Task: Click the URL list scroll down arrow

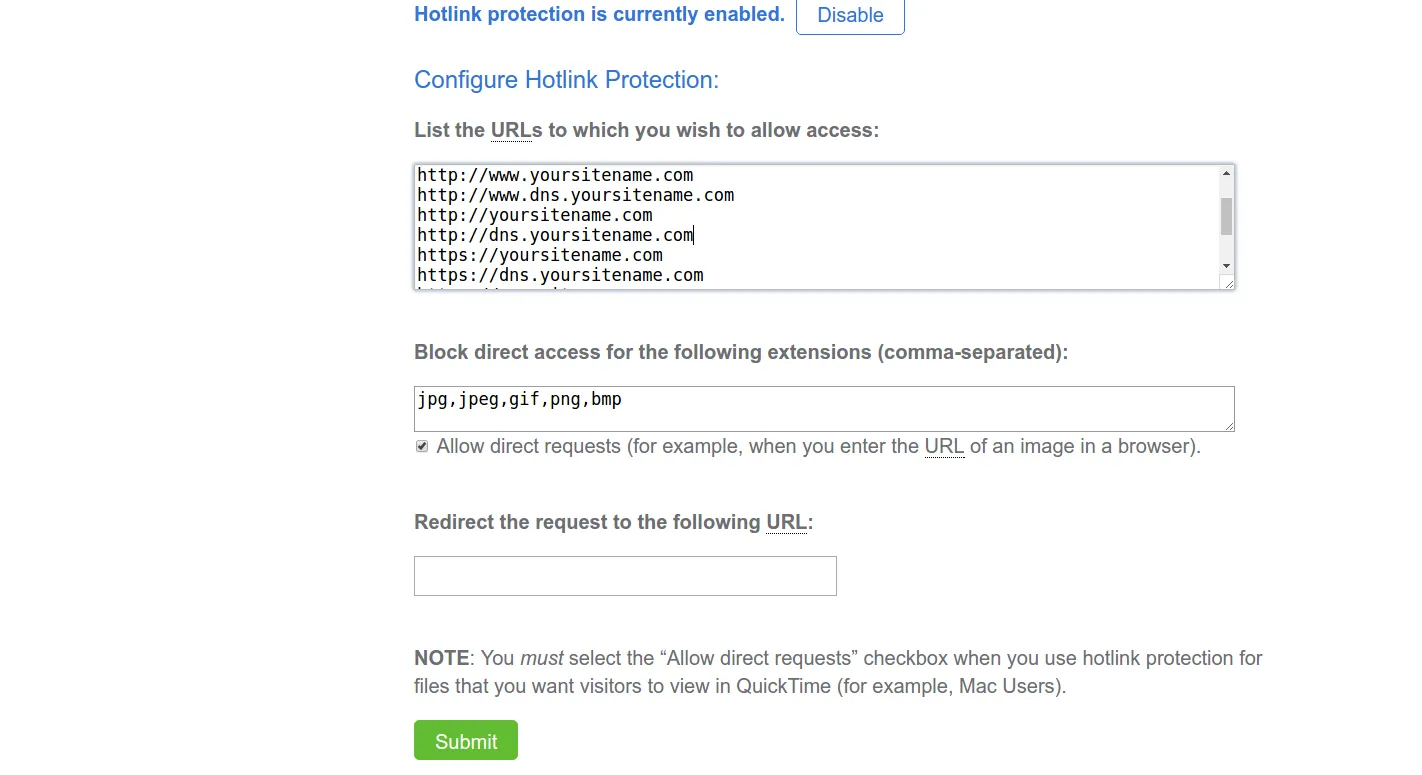Action: tap(1226, 265)
